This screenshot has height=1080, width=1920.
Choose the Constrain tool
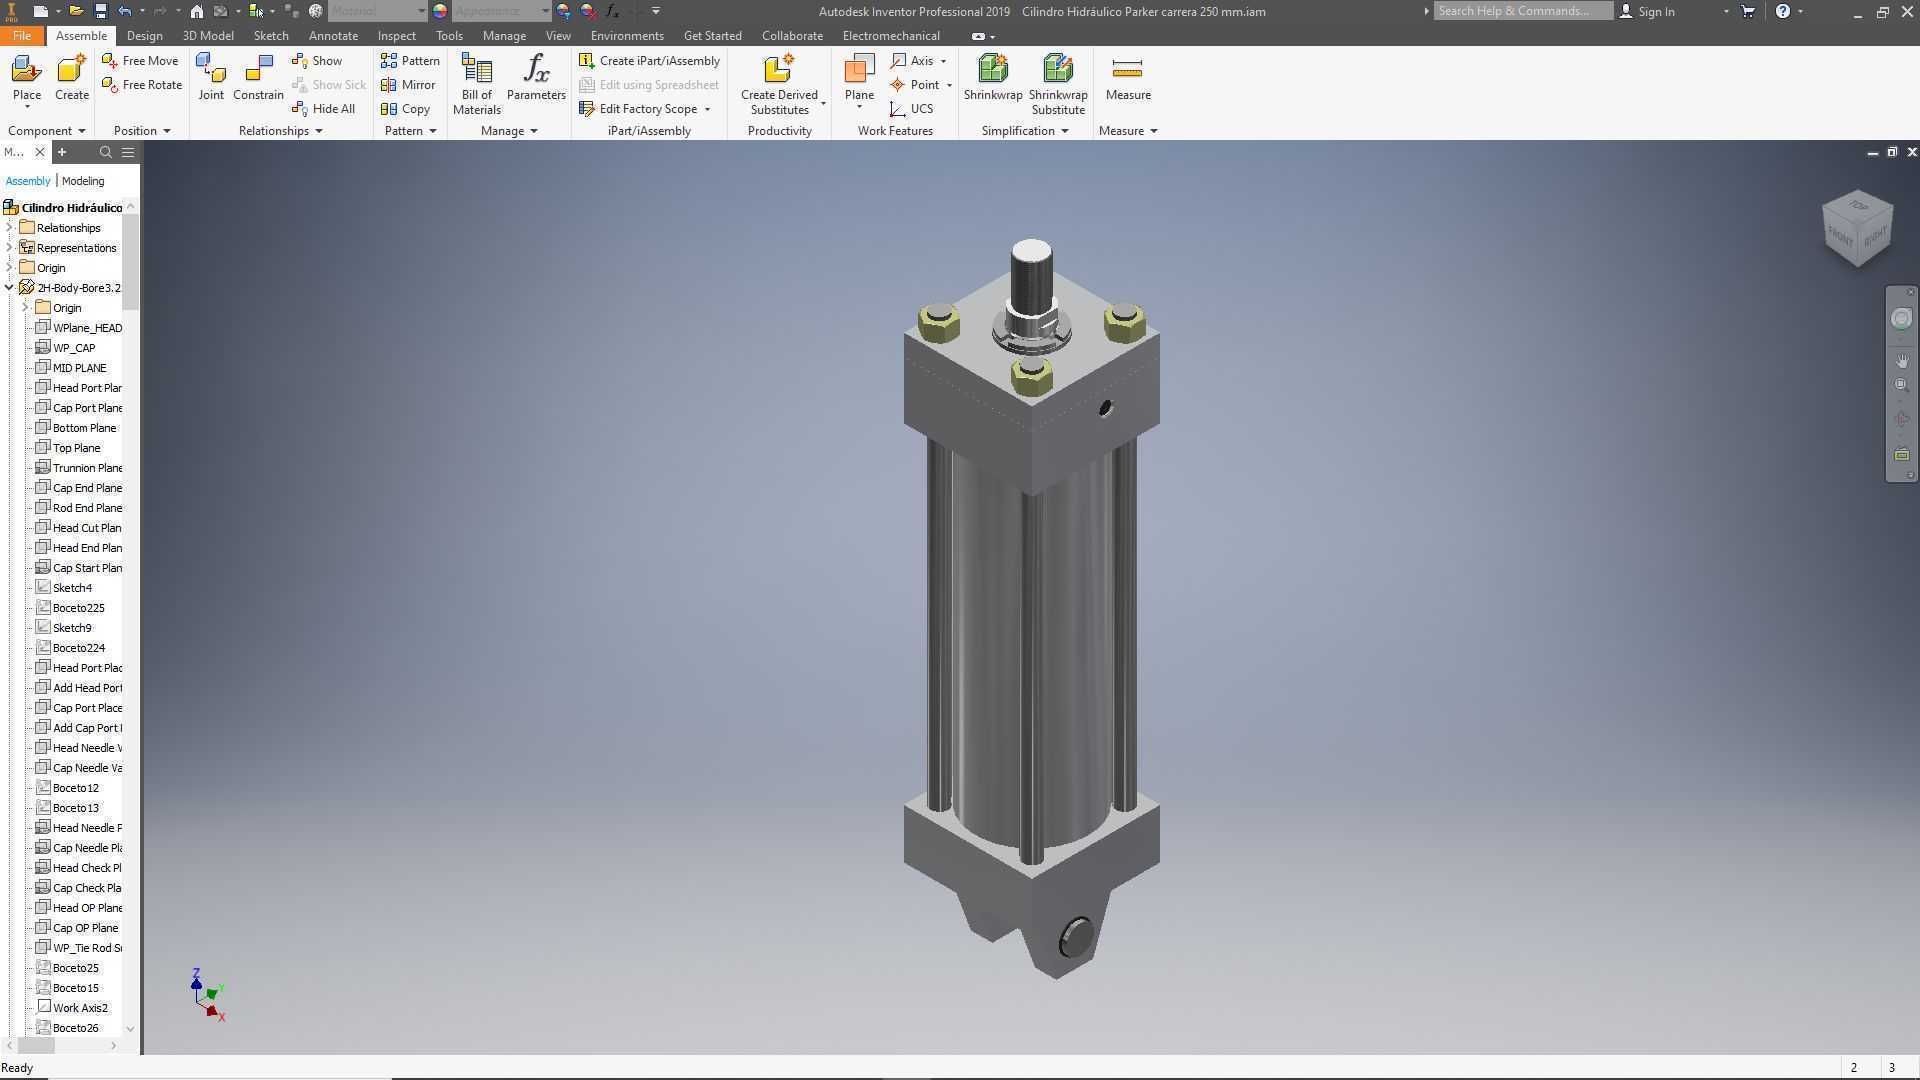click(258, 78)
